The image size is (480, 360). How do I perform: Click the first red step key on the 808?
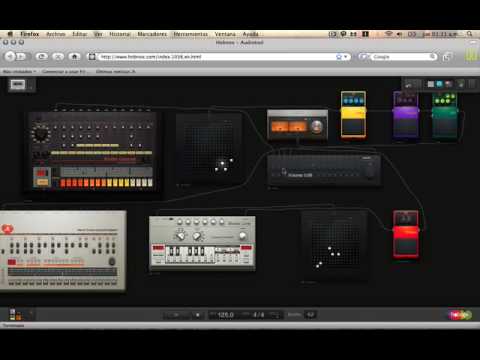point(63,183)
